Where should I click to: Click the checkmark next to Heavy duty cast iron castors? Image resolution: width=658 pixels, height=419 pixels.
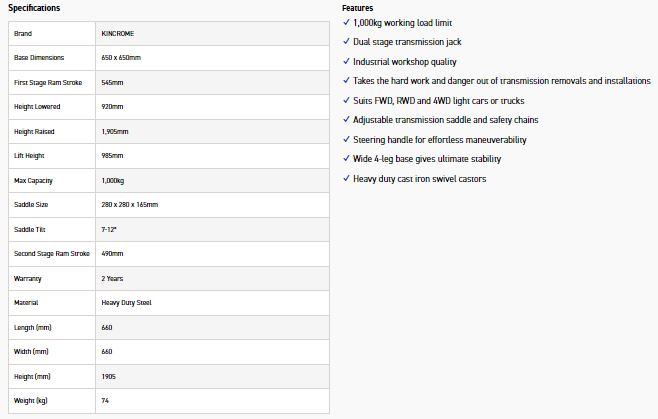click(x=347, y=178)
